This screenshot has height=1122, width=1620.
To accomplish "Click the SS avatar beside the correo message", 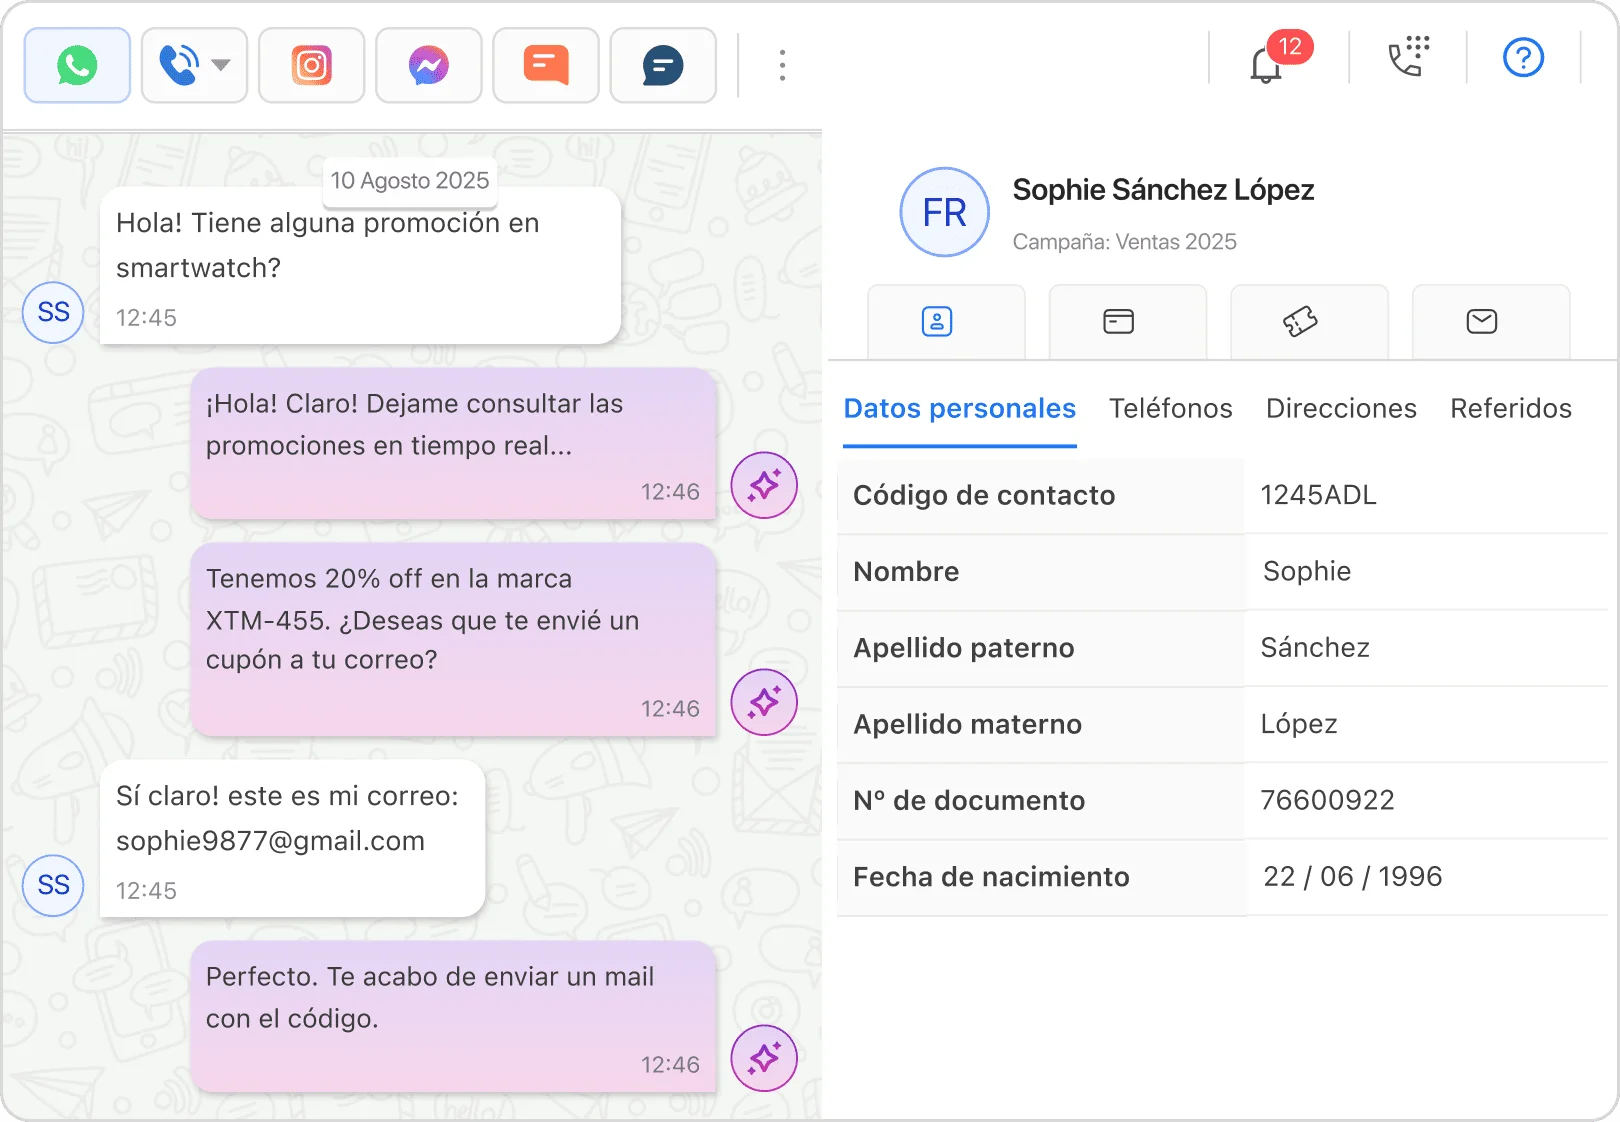I will tap(53, 885).
